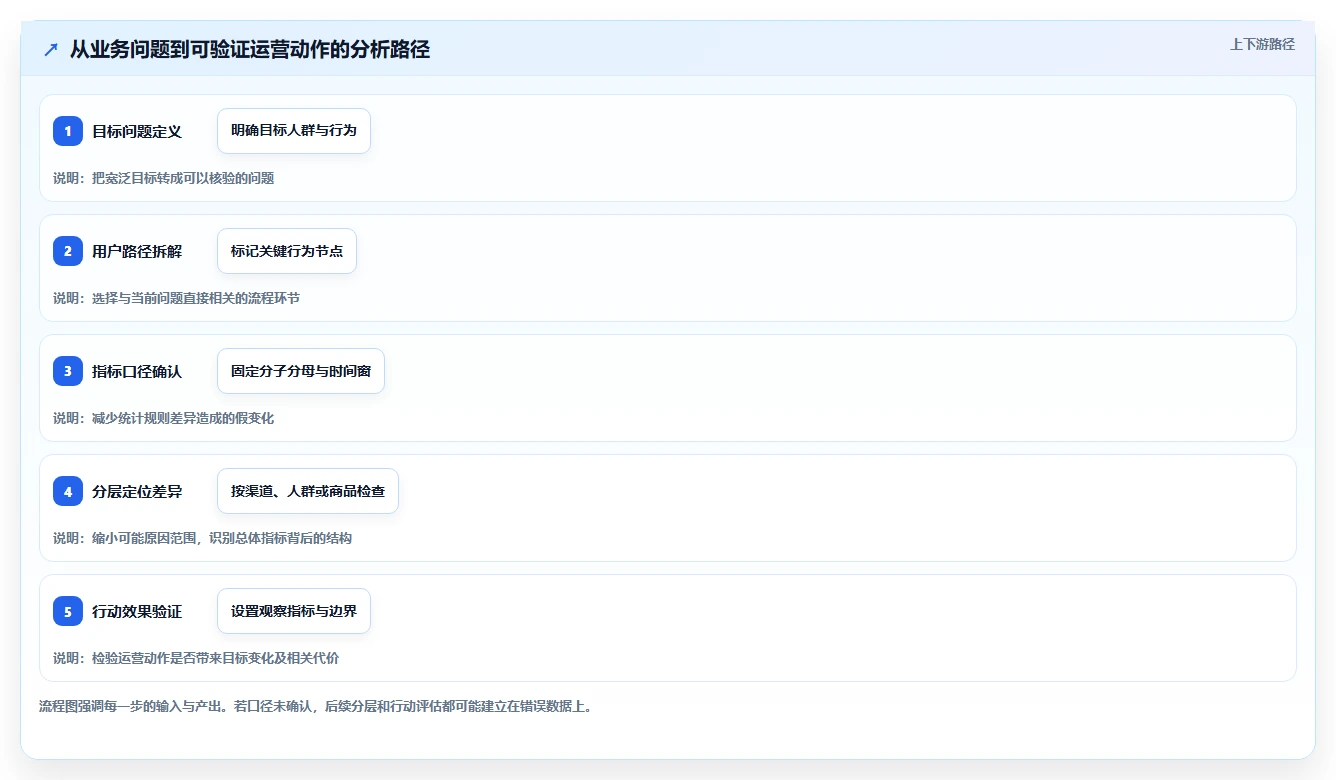This screenshot has width=1336, height=780.
Task: Click description 选择与当前问题直接相关的流程环节
Action: (x=196, y=298)
